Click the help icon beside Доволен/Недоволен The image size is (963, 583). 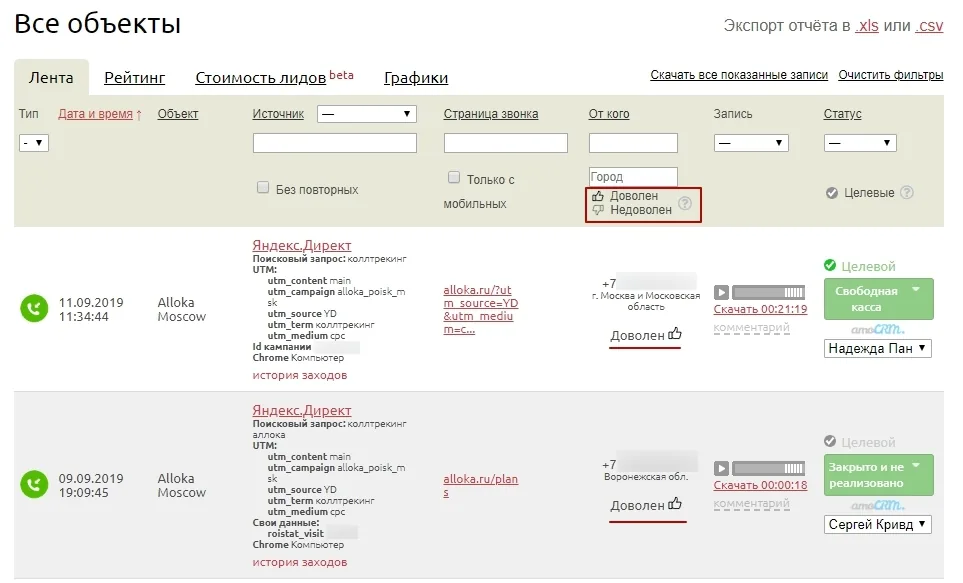coord(685,203)
